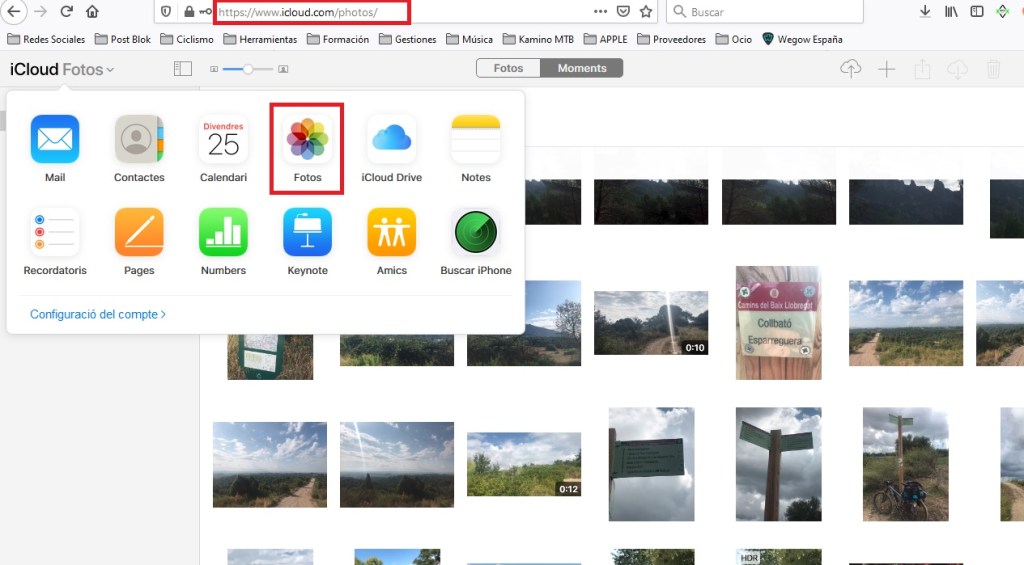Click the upload to iCloud icon

click(850, 69)
